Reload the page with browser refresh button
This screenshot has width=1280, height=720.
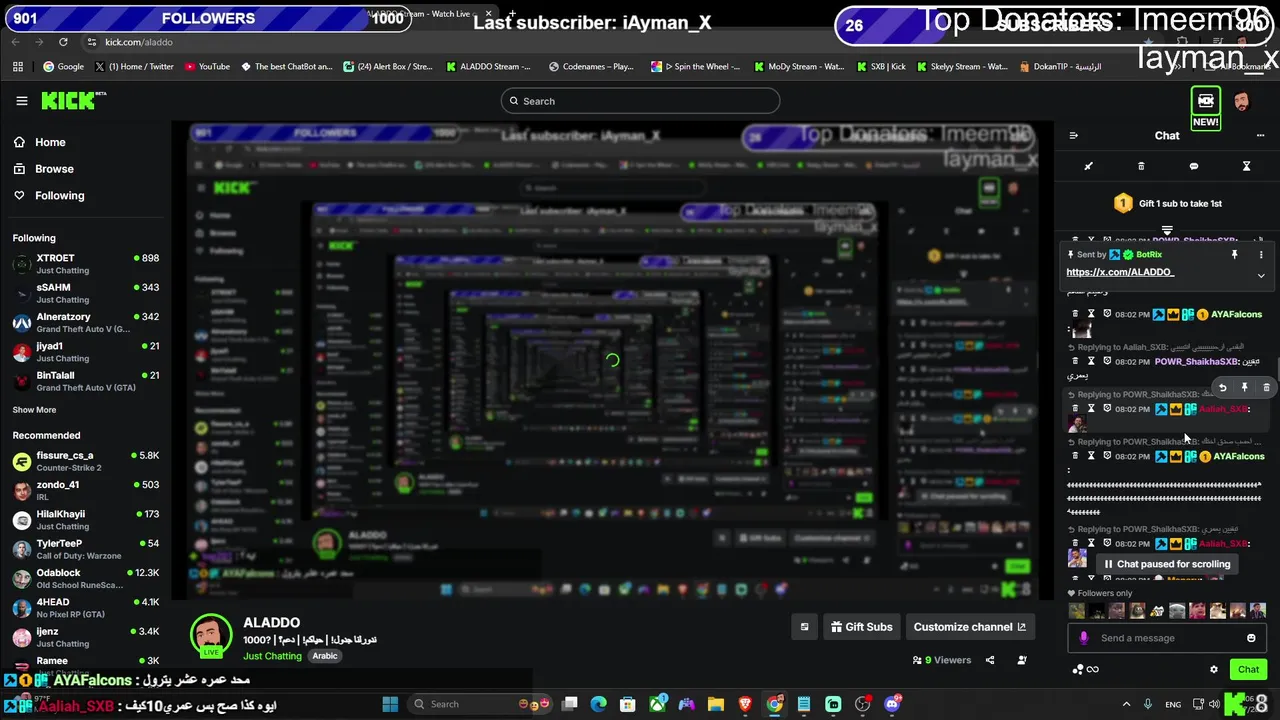pyautogui.click(x=63, y=42)
